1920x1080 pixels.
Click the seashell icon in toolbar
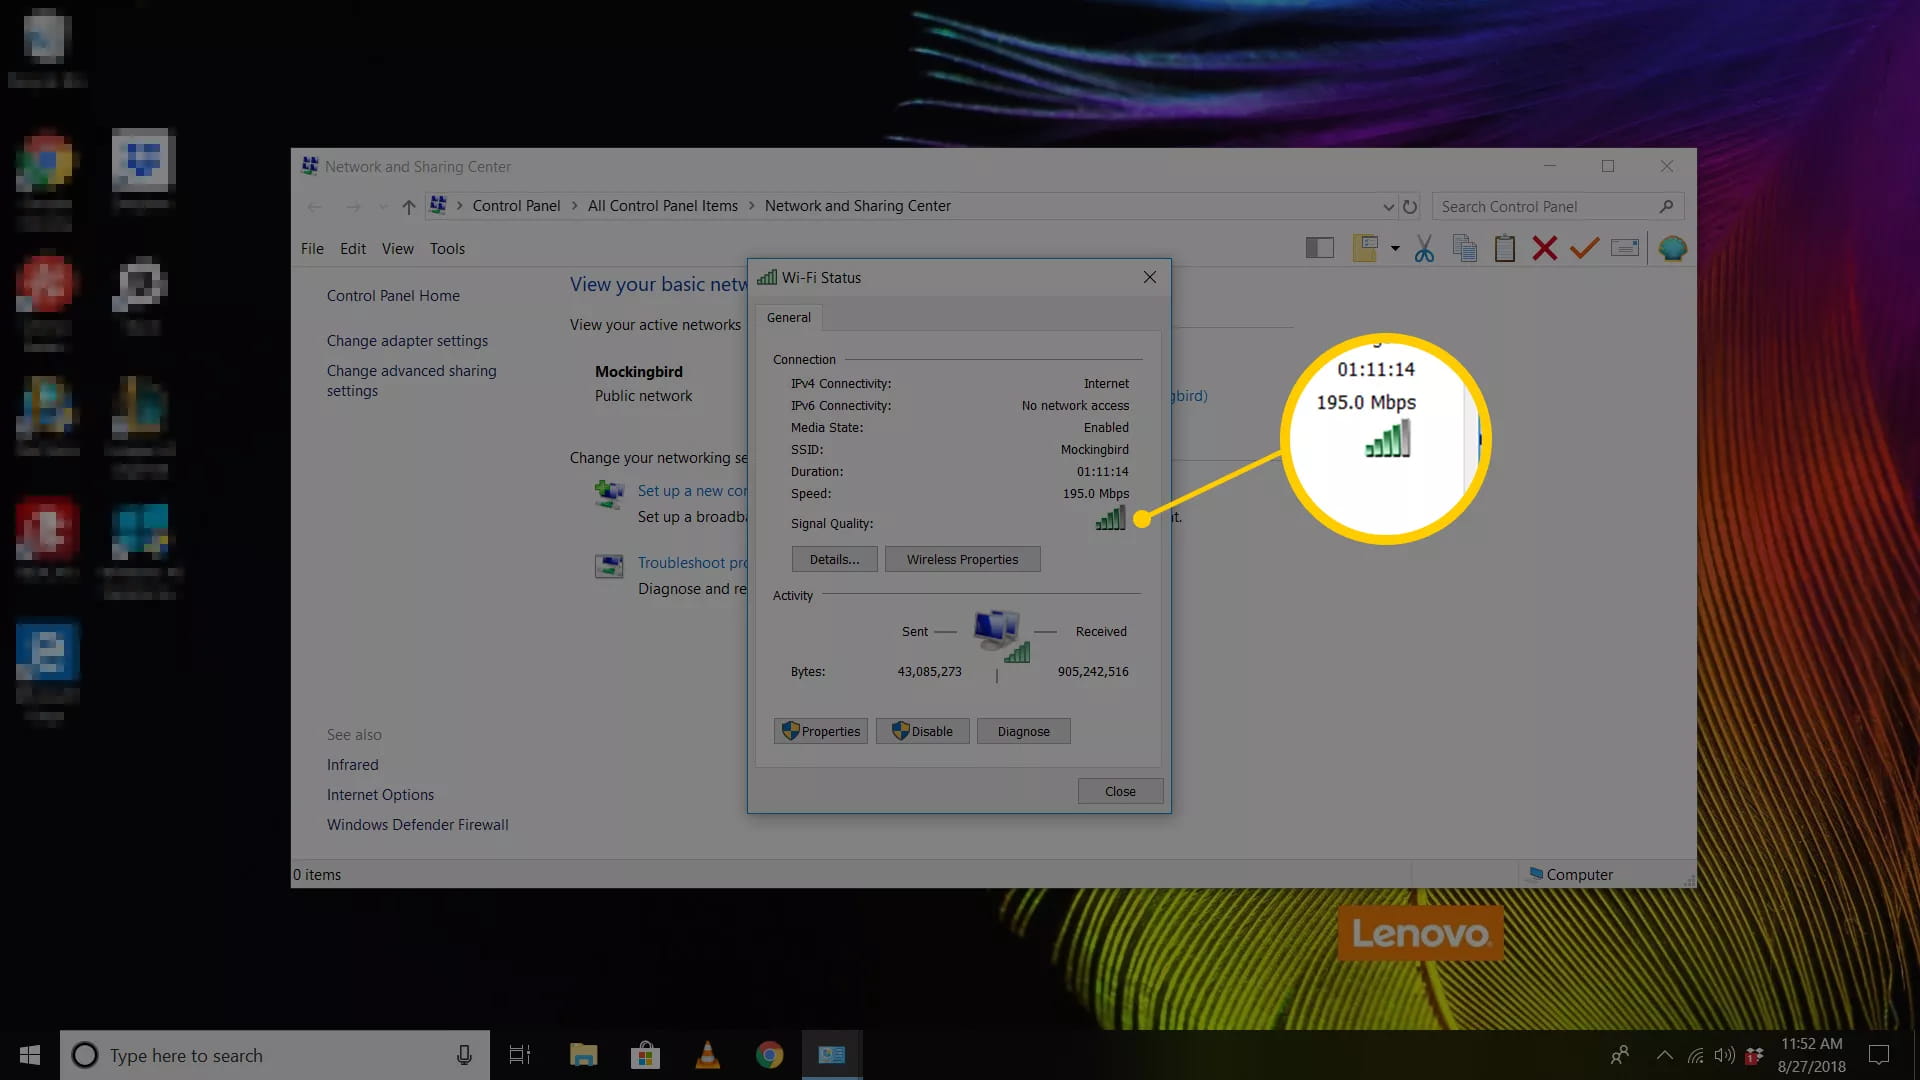pos(1672,248)
